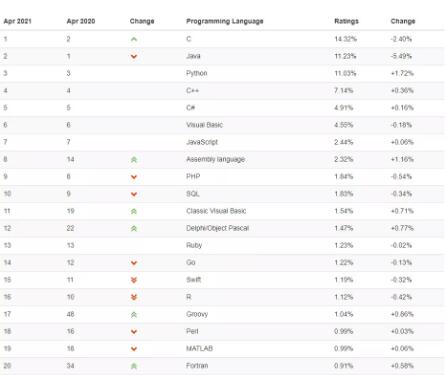446x375 pixels.
Task: Click double up arrow for Classic Visual Basic
Action: [x=134, y=211]
